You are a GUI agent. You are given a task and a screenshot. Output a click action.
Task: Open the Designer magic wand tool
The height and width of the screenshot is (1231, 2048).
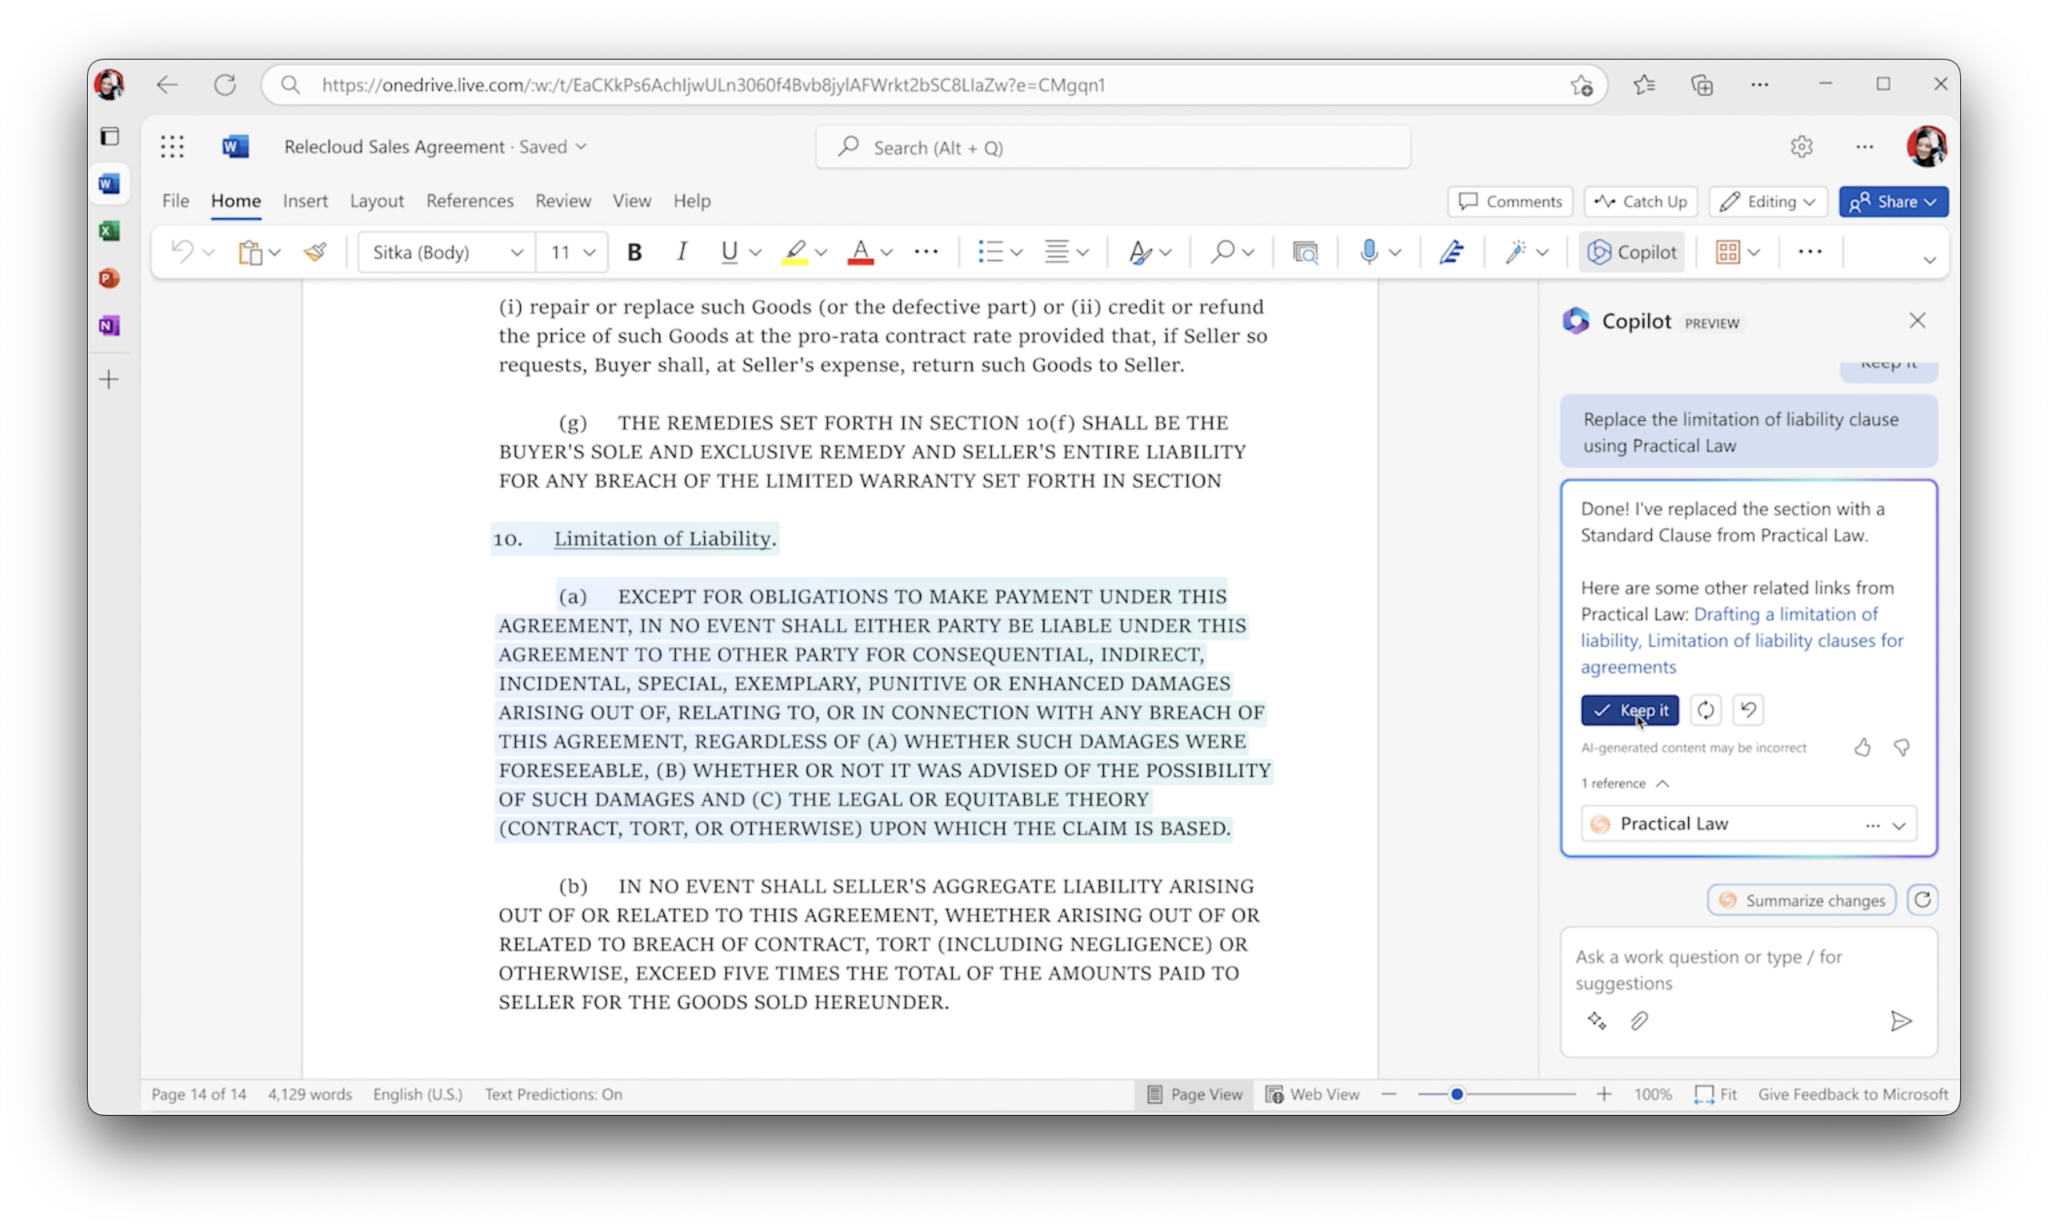pyautogui.click(x=1517, y=252)
